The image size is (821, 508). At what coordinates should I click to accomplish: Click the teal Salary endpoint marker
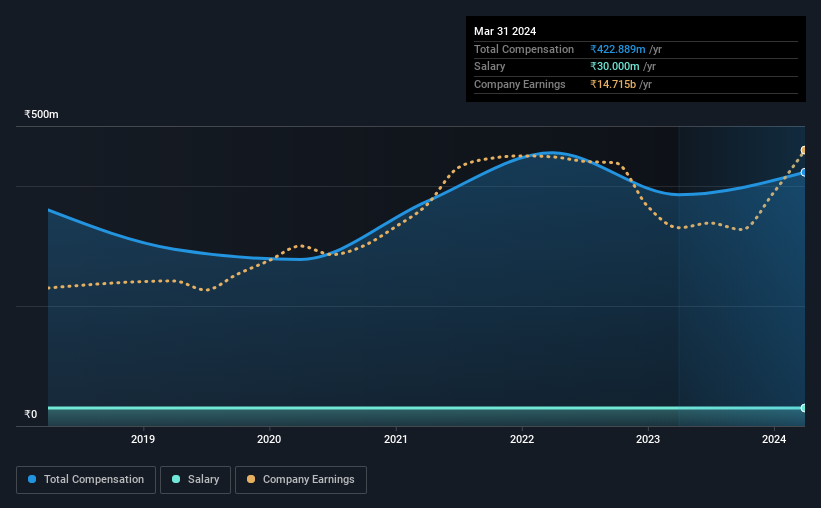(x=803, y=408)
